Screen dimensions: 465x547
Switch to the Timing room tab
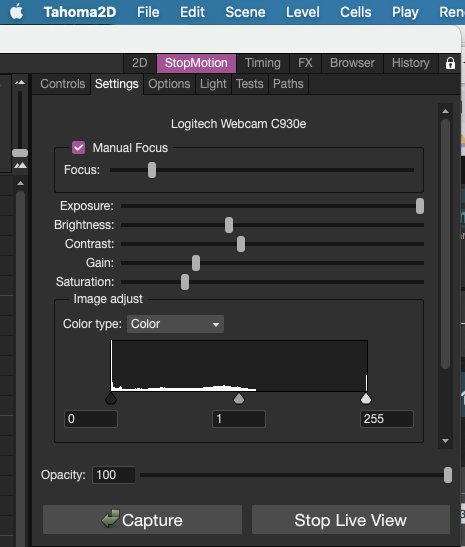[x=263, y=63]
